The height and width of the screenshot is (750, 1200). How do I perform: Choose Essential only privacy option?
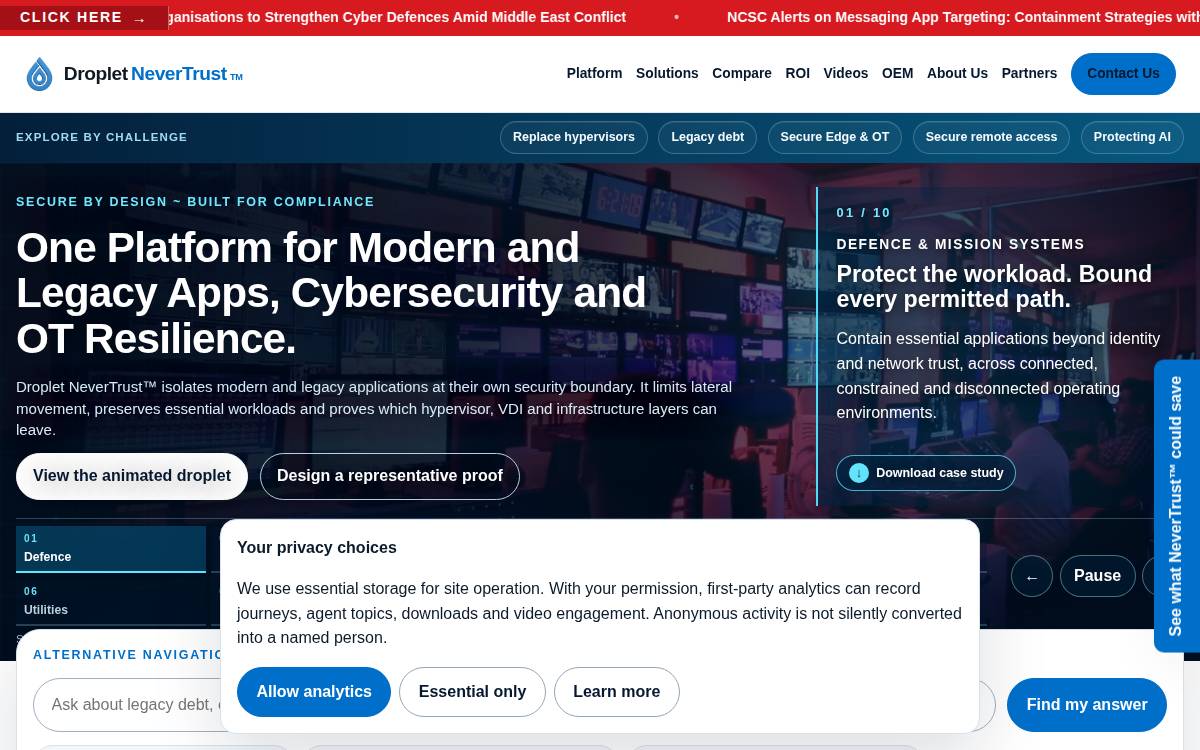point(472,692)
